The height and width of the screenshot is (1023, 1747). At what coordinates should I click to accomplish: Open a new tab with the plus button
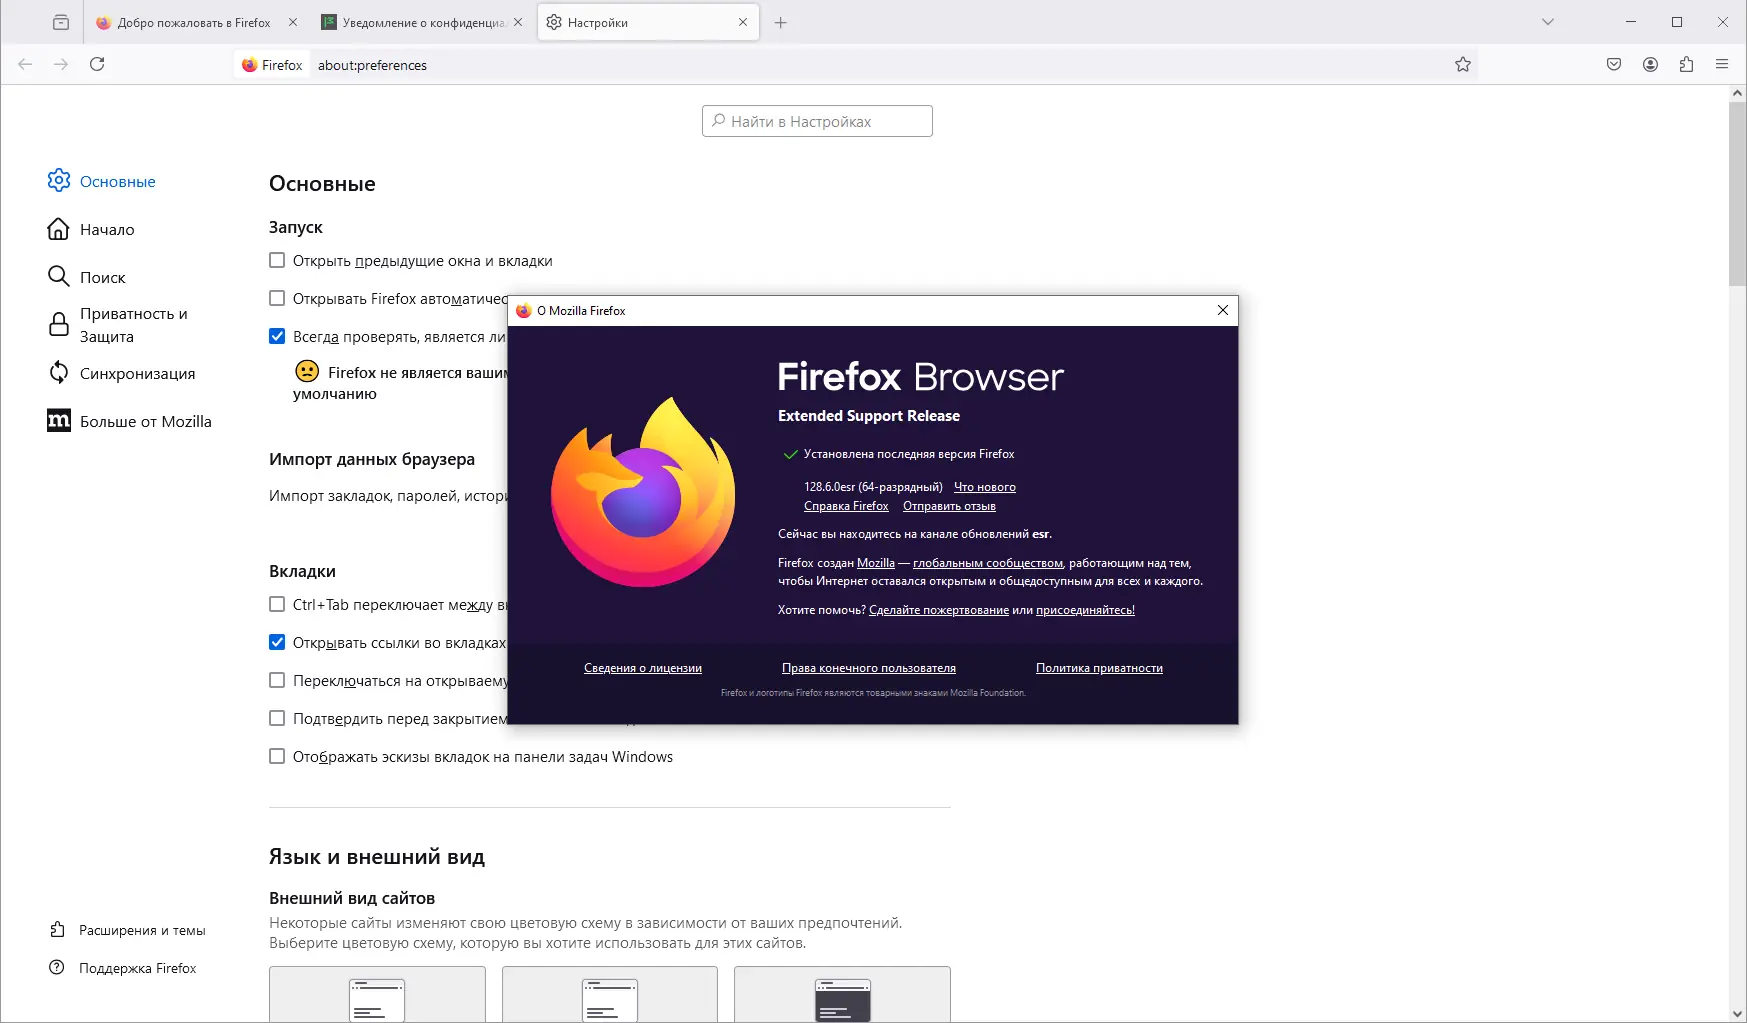[781, 22]
